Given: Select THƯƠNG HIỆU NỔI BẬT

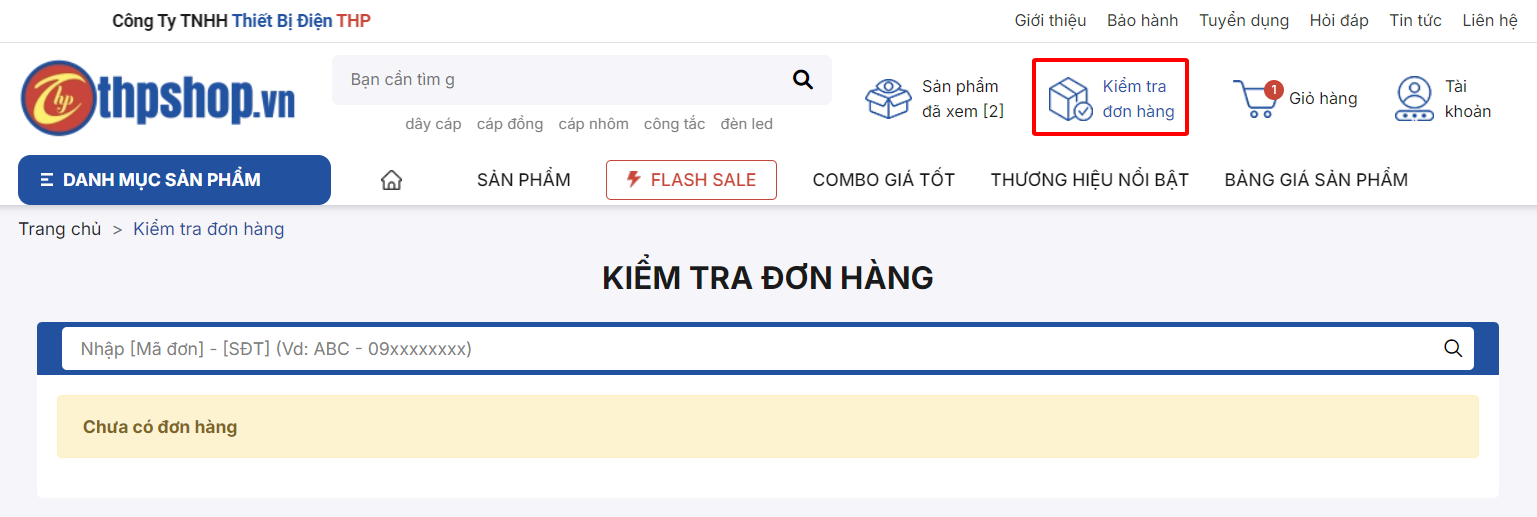Looking at the screenshot, I should pos(1090,180).
